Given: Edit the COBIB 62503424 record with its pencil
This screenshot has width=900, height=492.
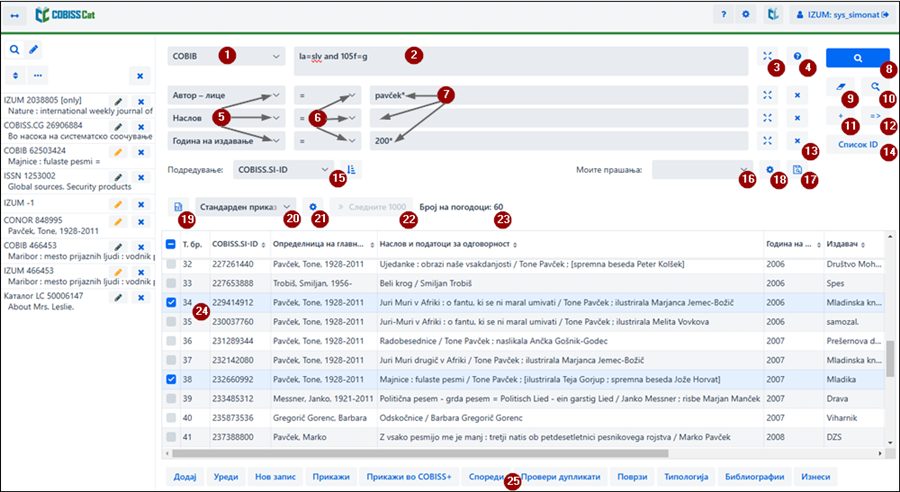Looking at the screenshot, I should coord(118,152).
